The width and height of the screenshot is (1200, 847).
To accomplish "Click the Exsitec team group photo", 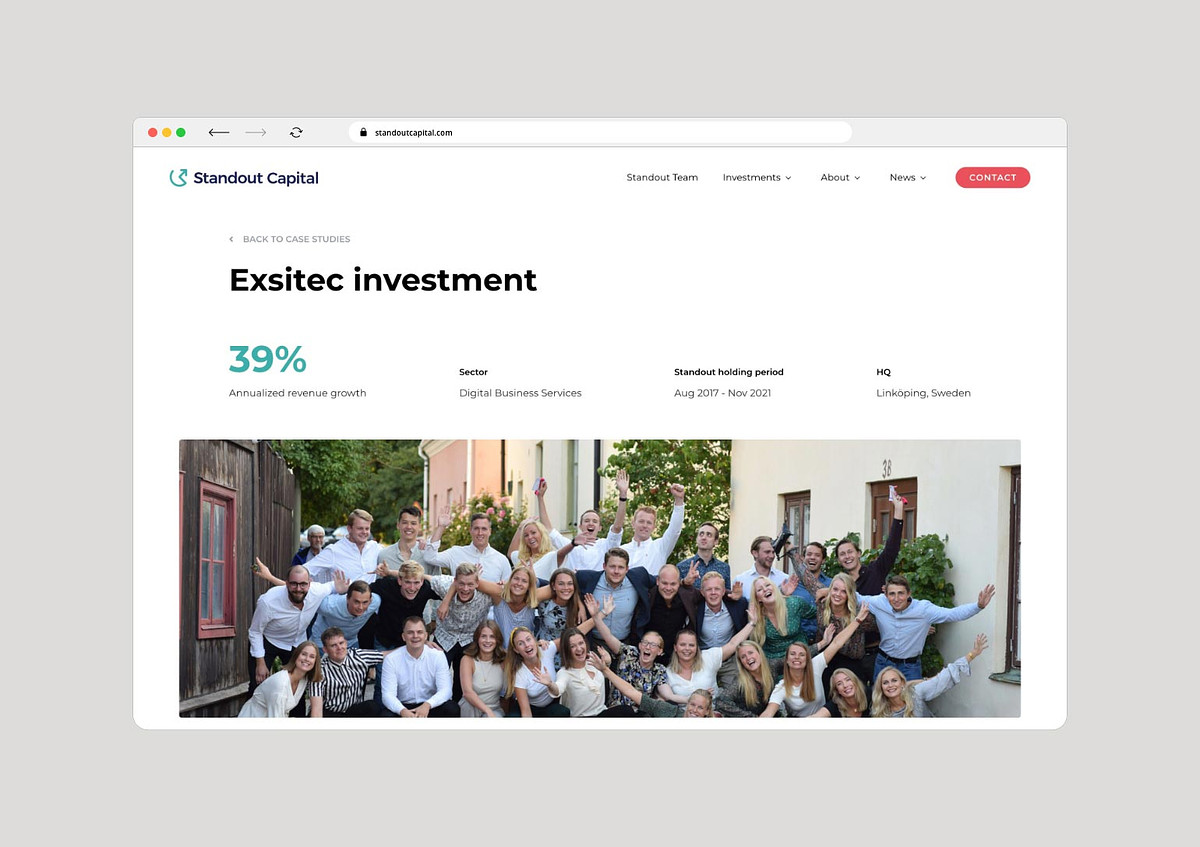I will [600, 578].
